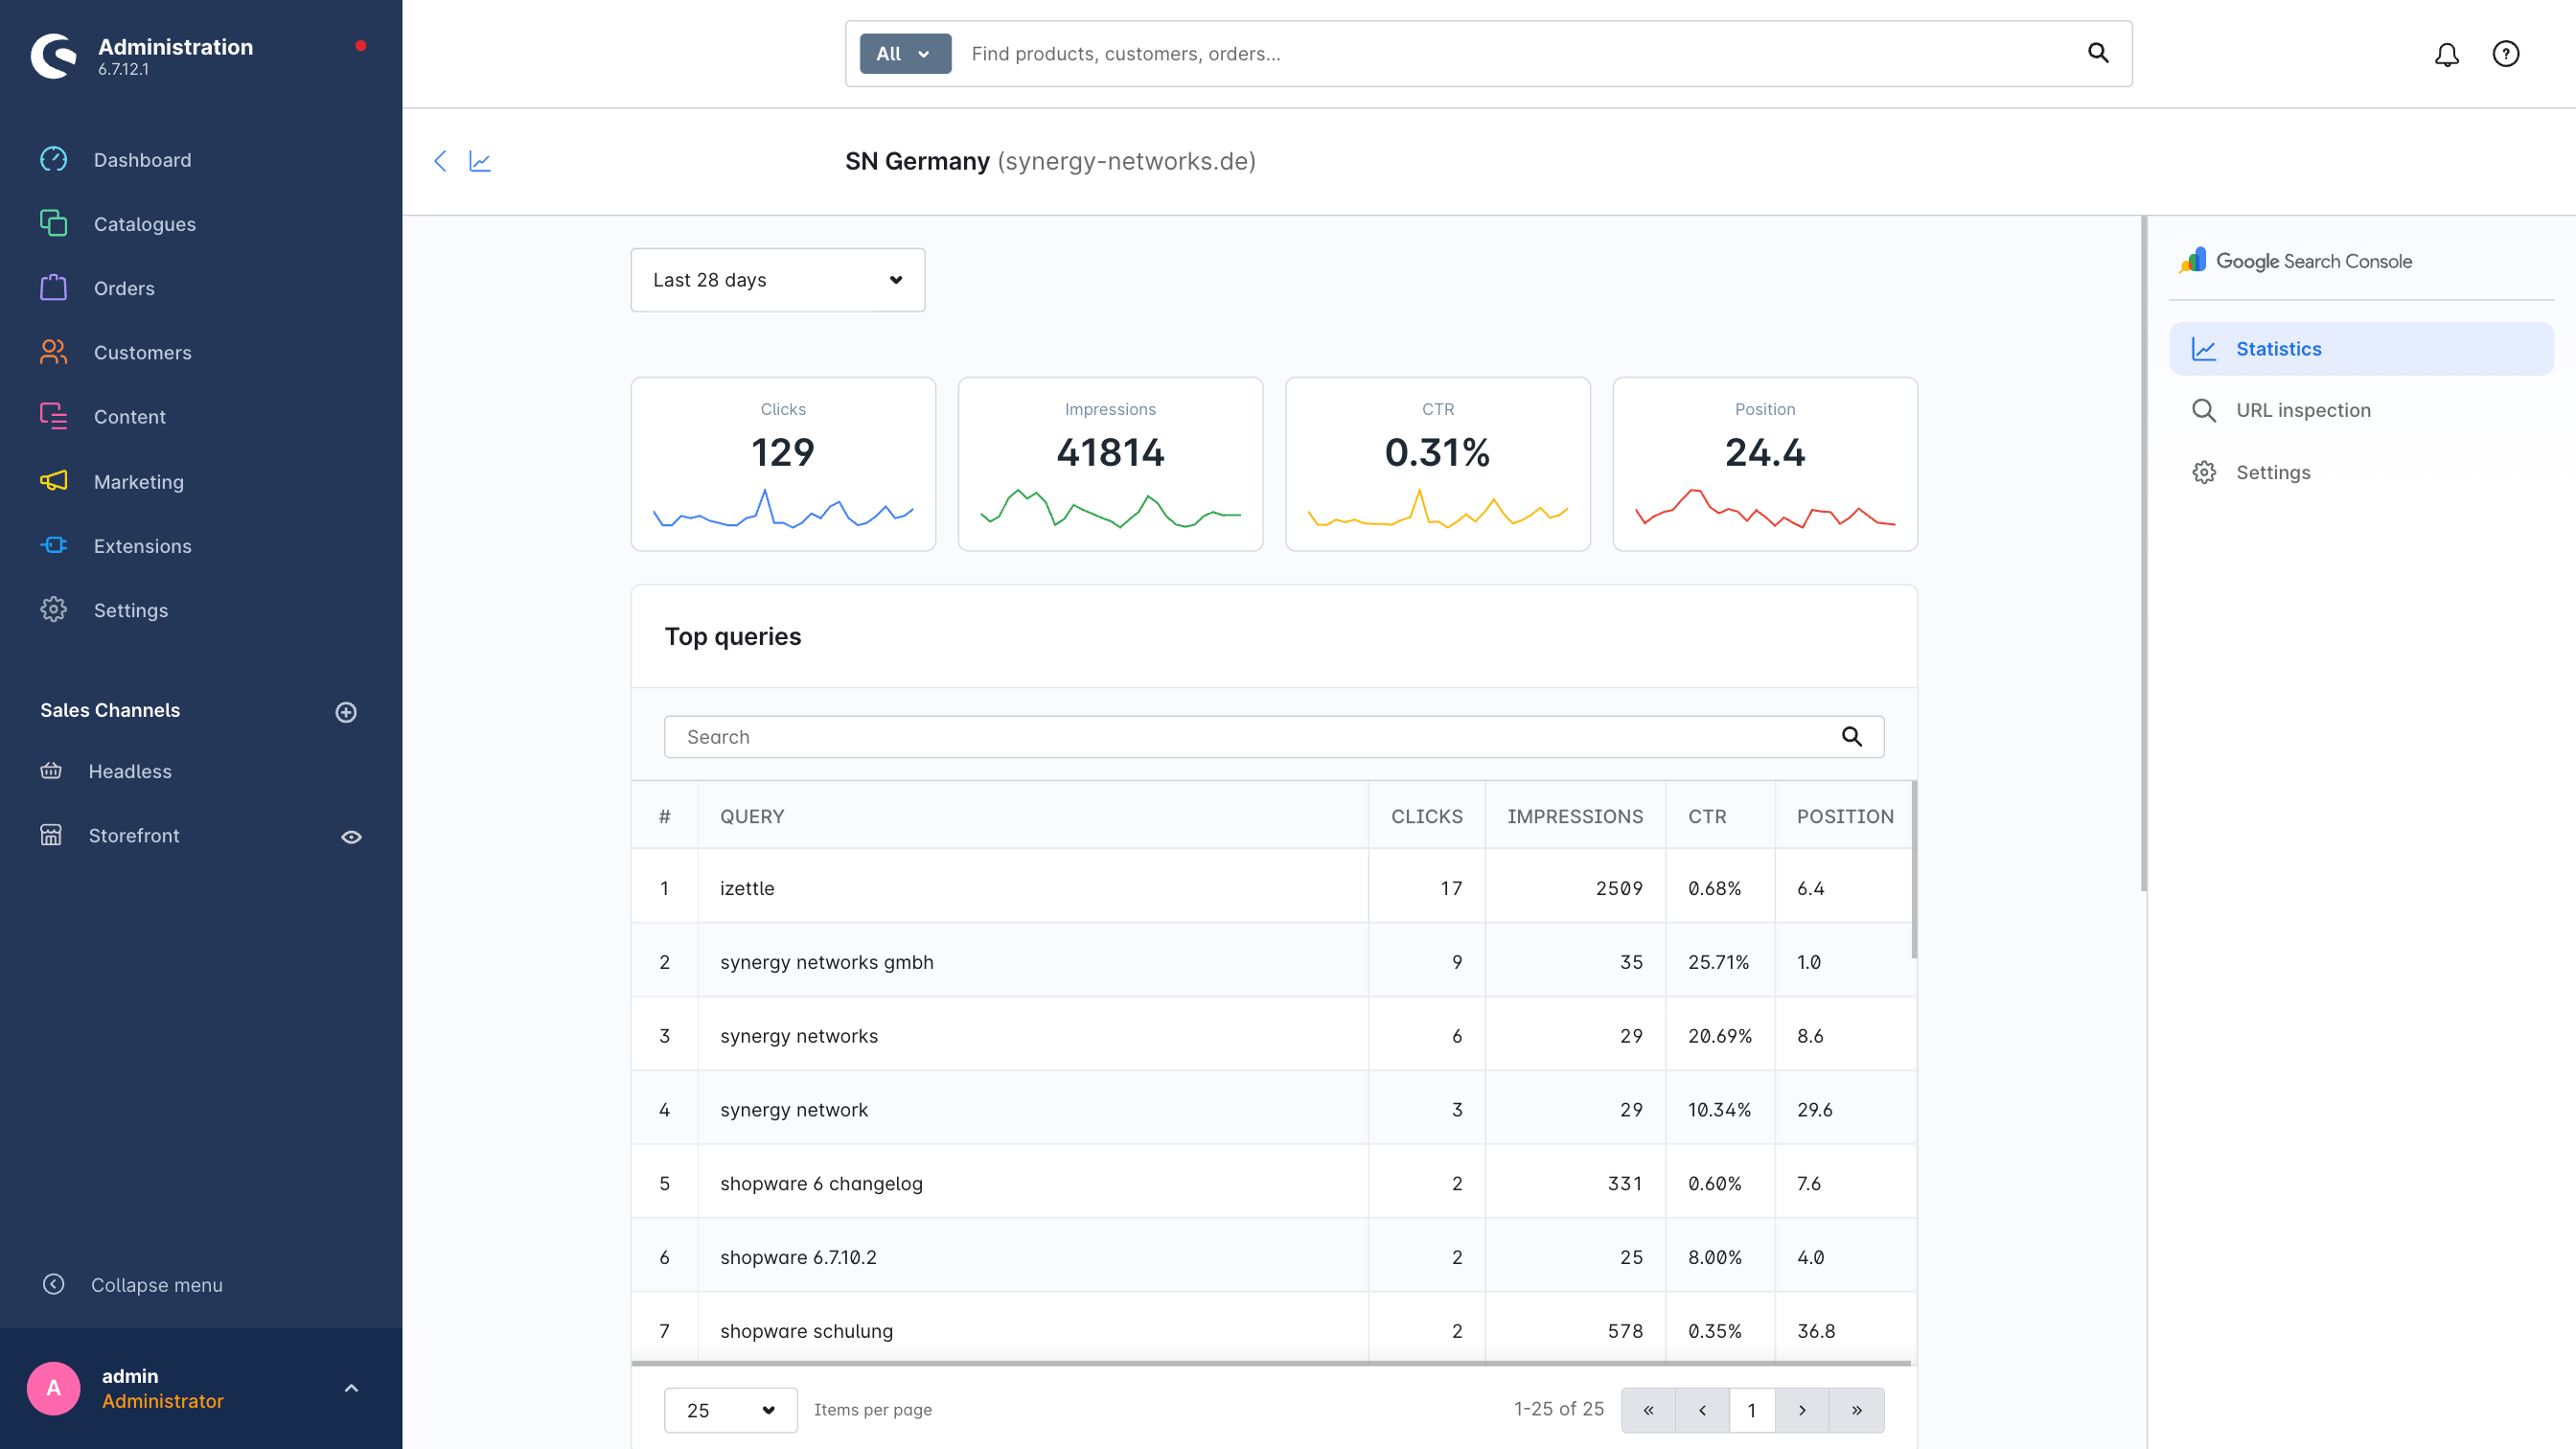Click the Headless basket icon
Image resolution: width=2576 pixels, height=1449 pixels.
click(x=51, y=771)
